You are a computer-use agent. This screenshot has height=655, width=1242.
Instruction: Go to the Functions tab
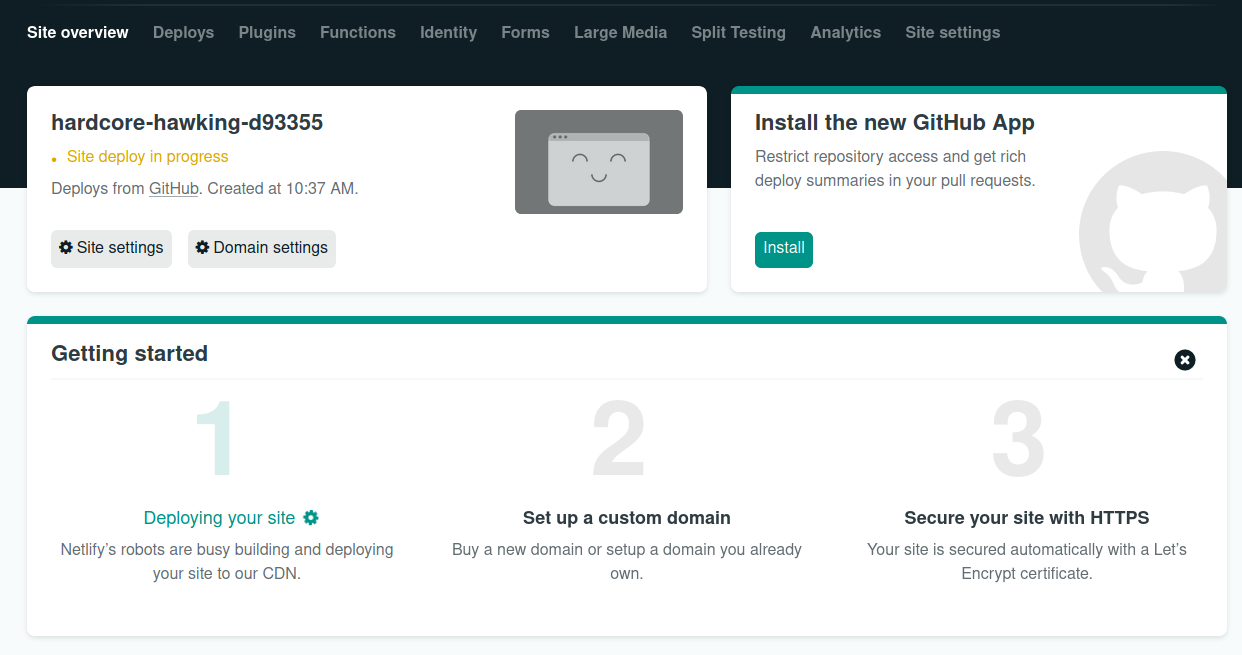point(358,32)
